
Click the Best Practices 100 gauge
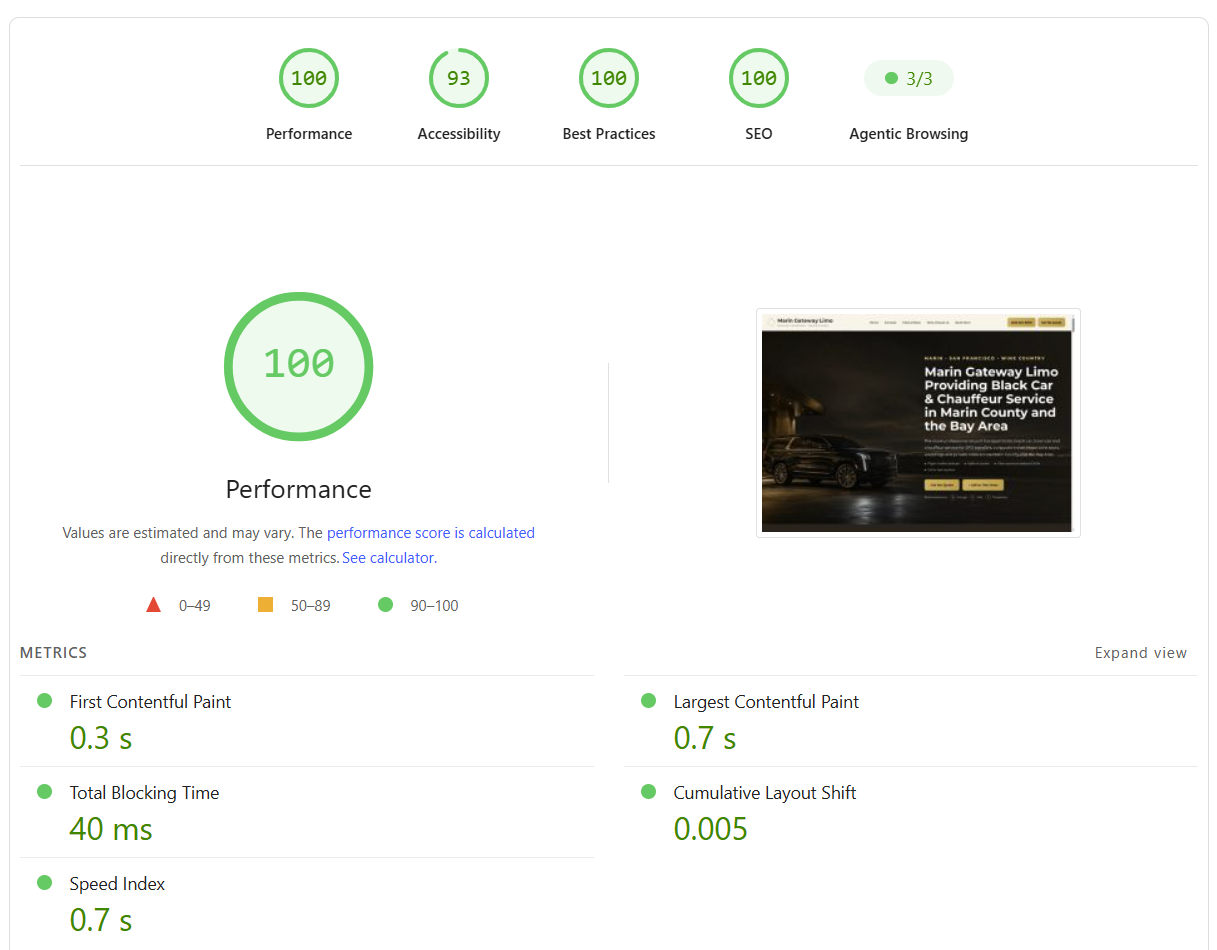[609, 78]
